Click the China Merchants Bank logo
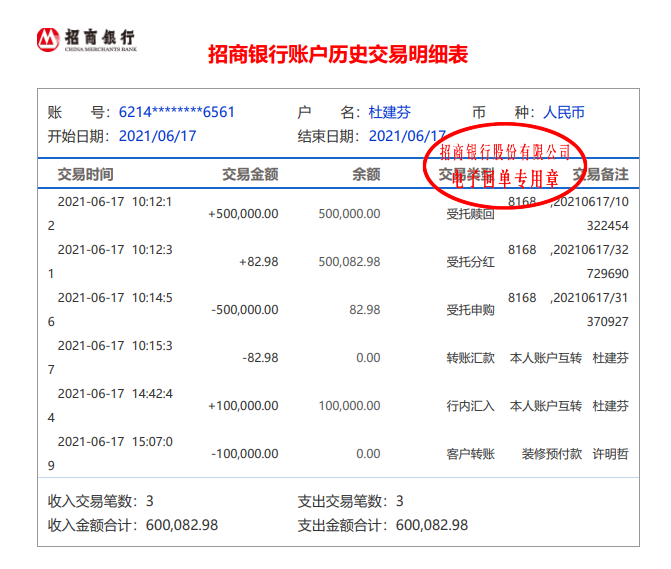Image resolution: width=671 pixels, height=569 pixels. click(x=86, y=40)
